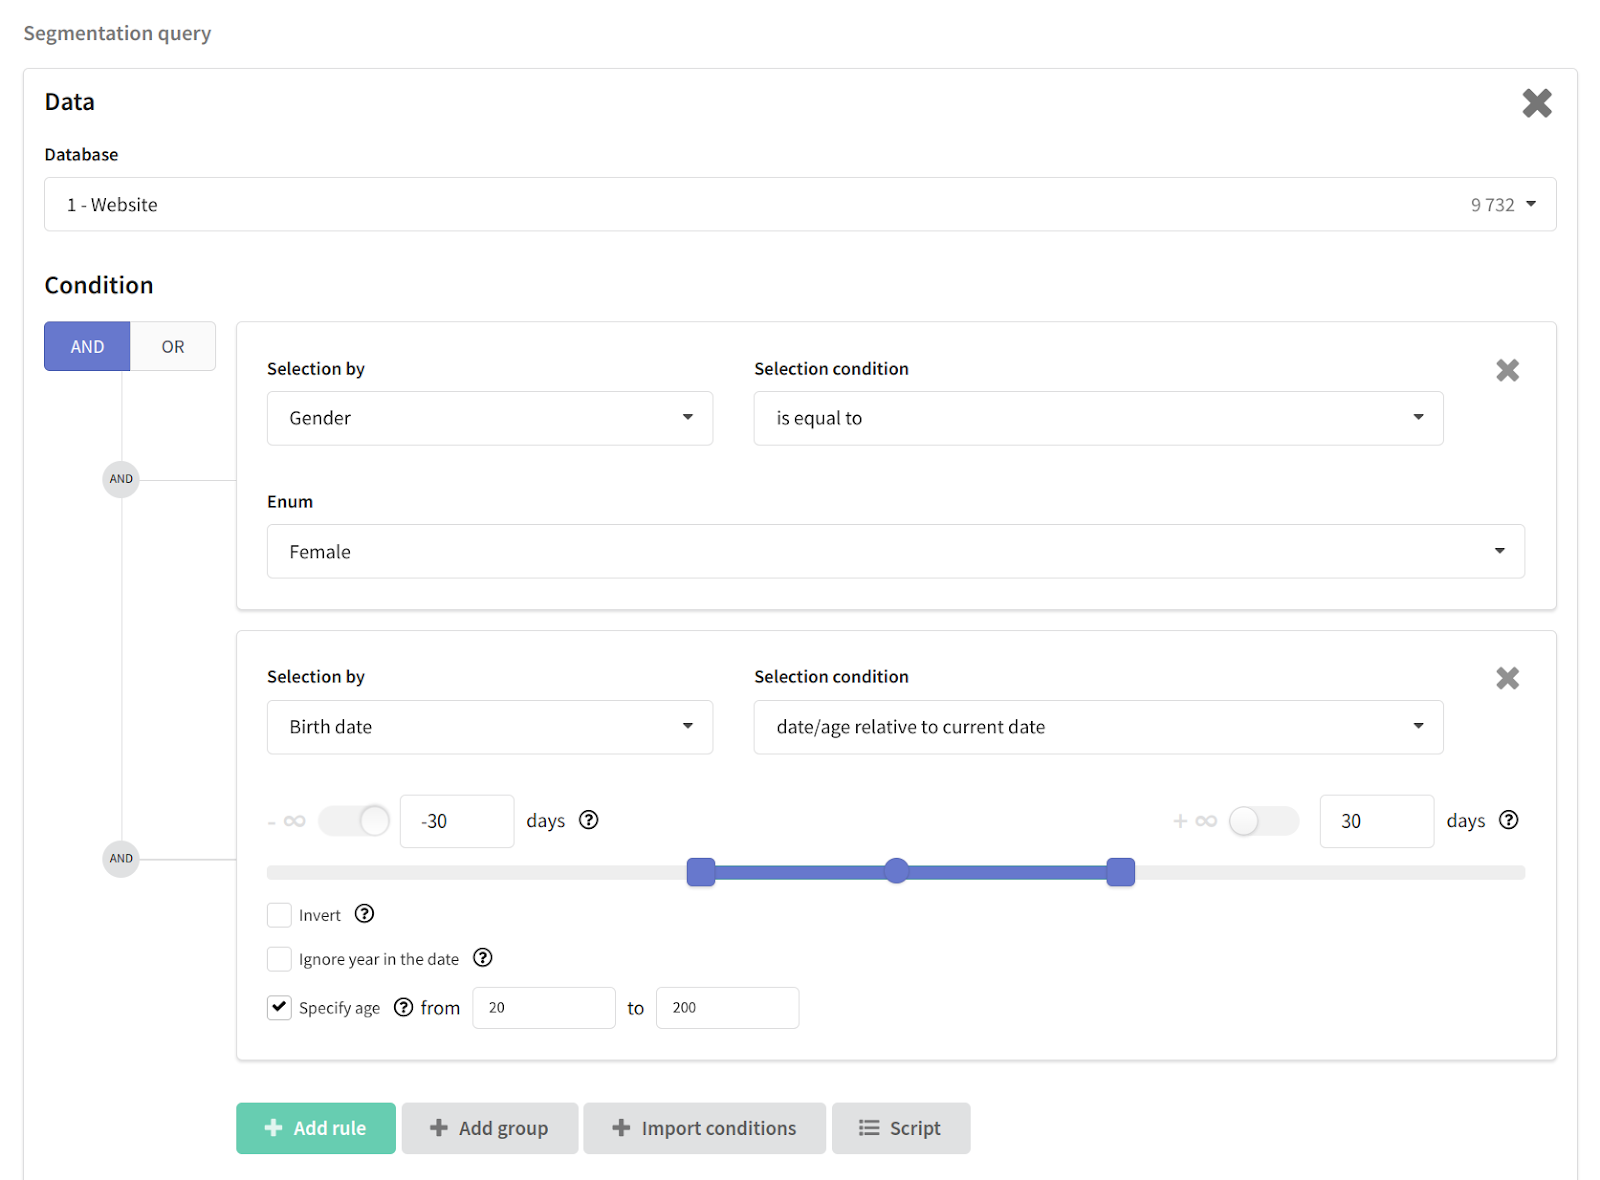1600x1180 pixels.
Task: Click the left slider handle
Action: [701, 872]
